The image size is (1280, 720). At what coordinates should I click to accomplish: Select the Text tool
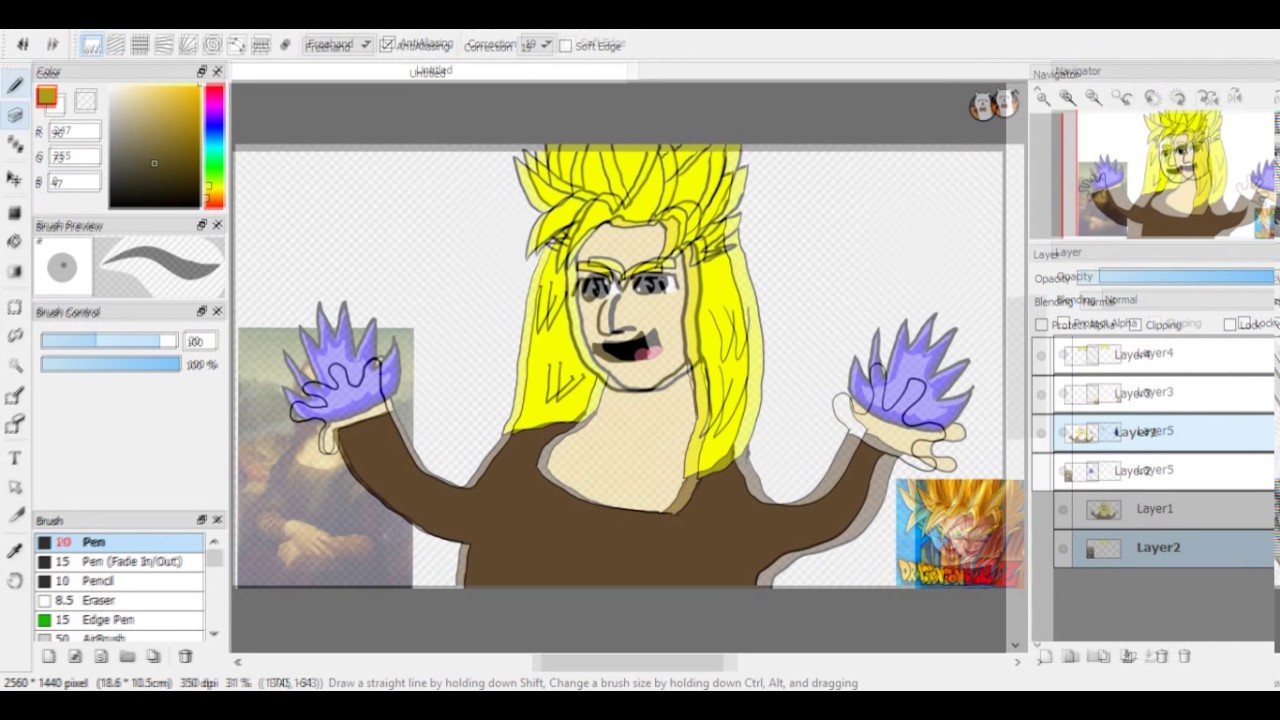point(15,458)
